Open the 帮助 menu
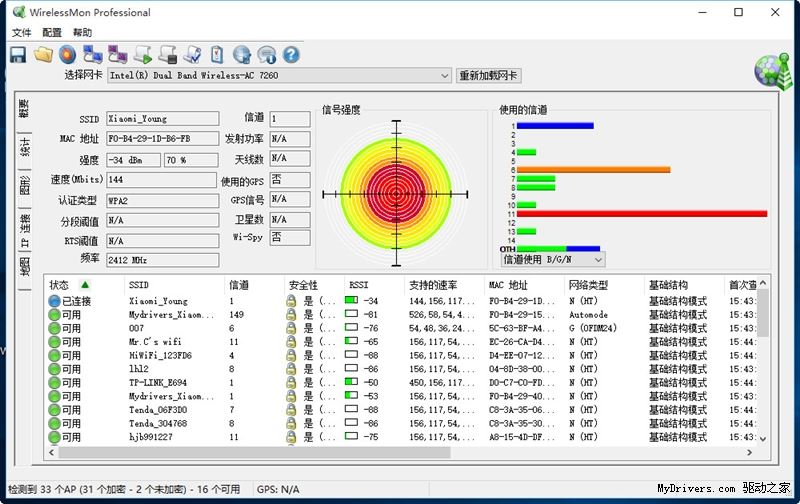 pyautogui.click(x=82, y=33)
